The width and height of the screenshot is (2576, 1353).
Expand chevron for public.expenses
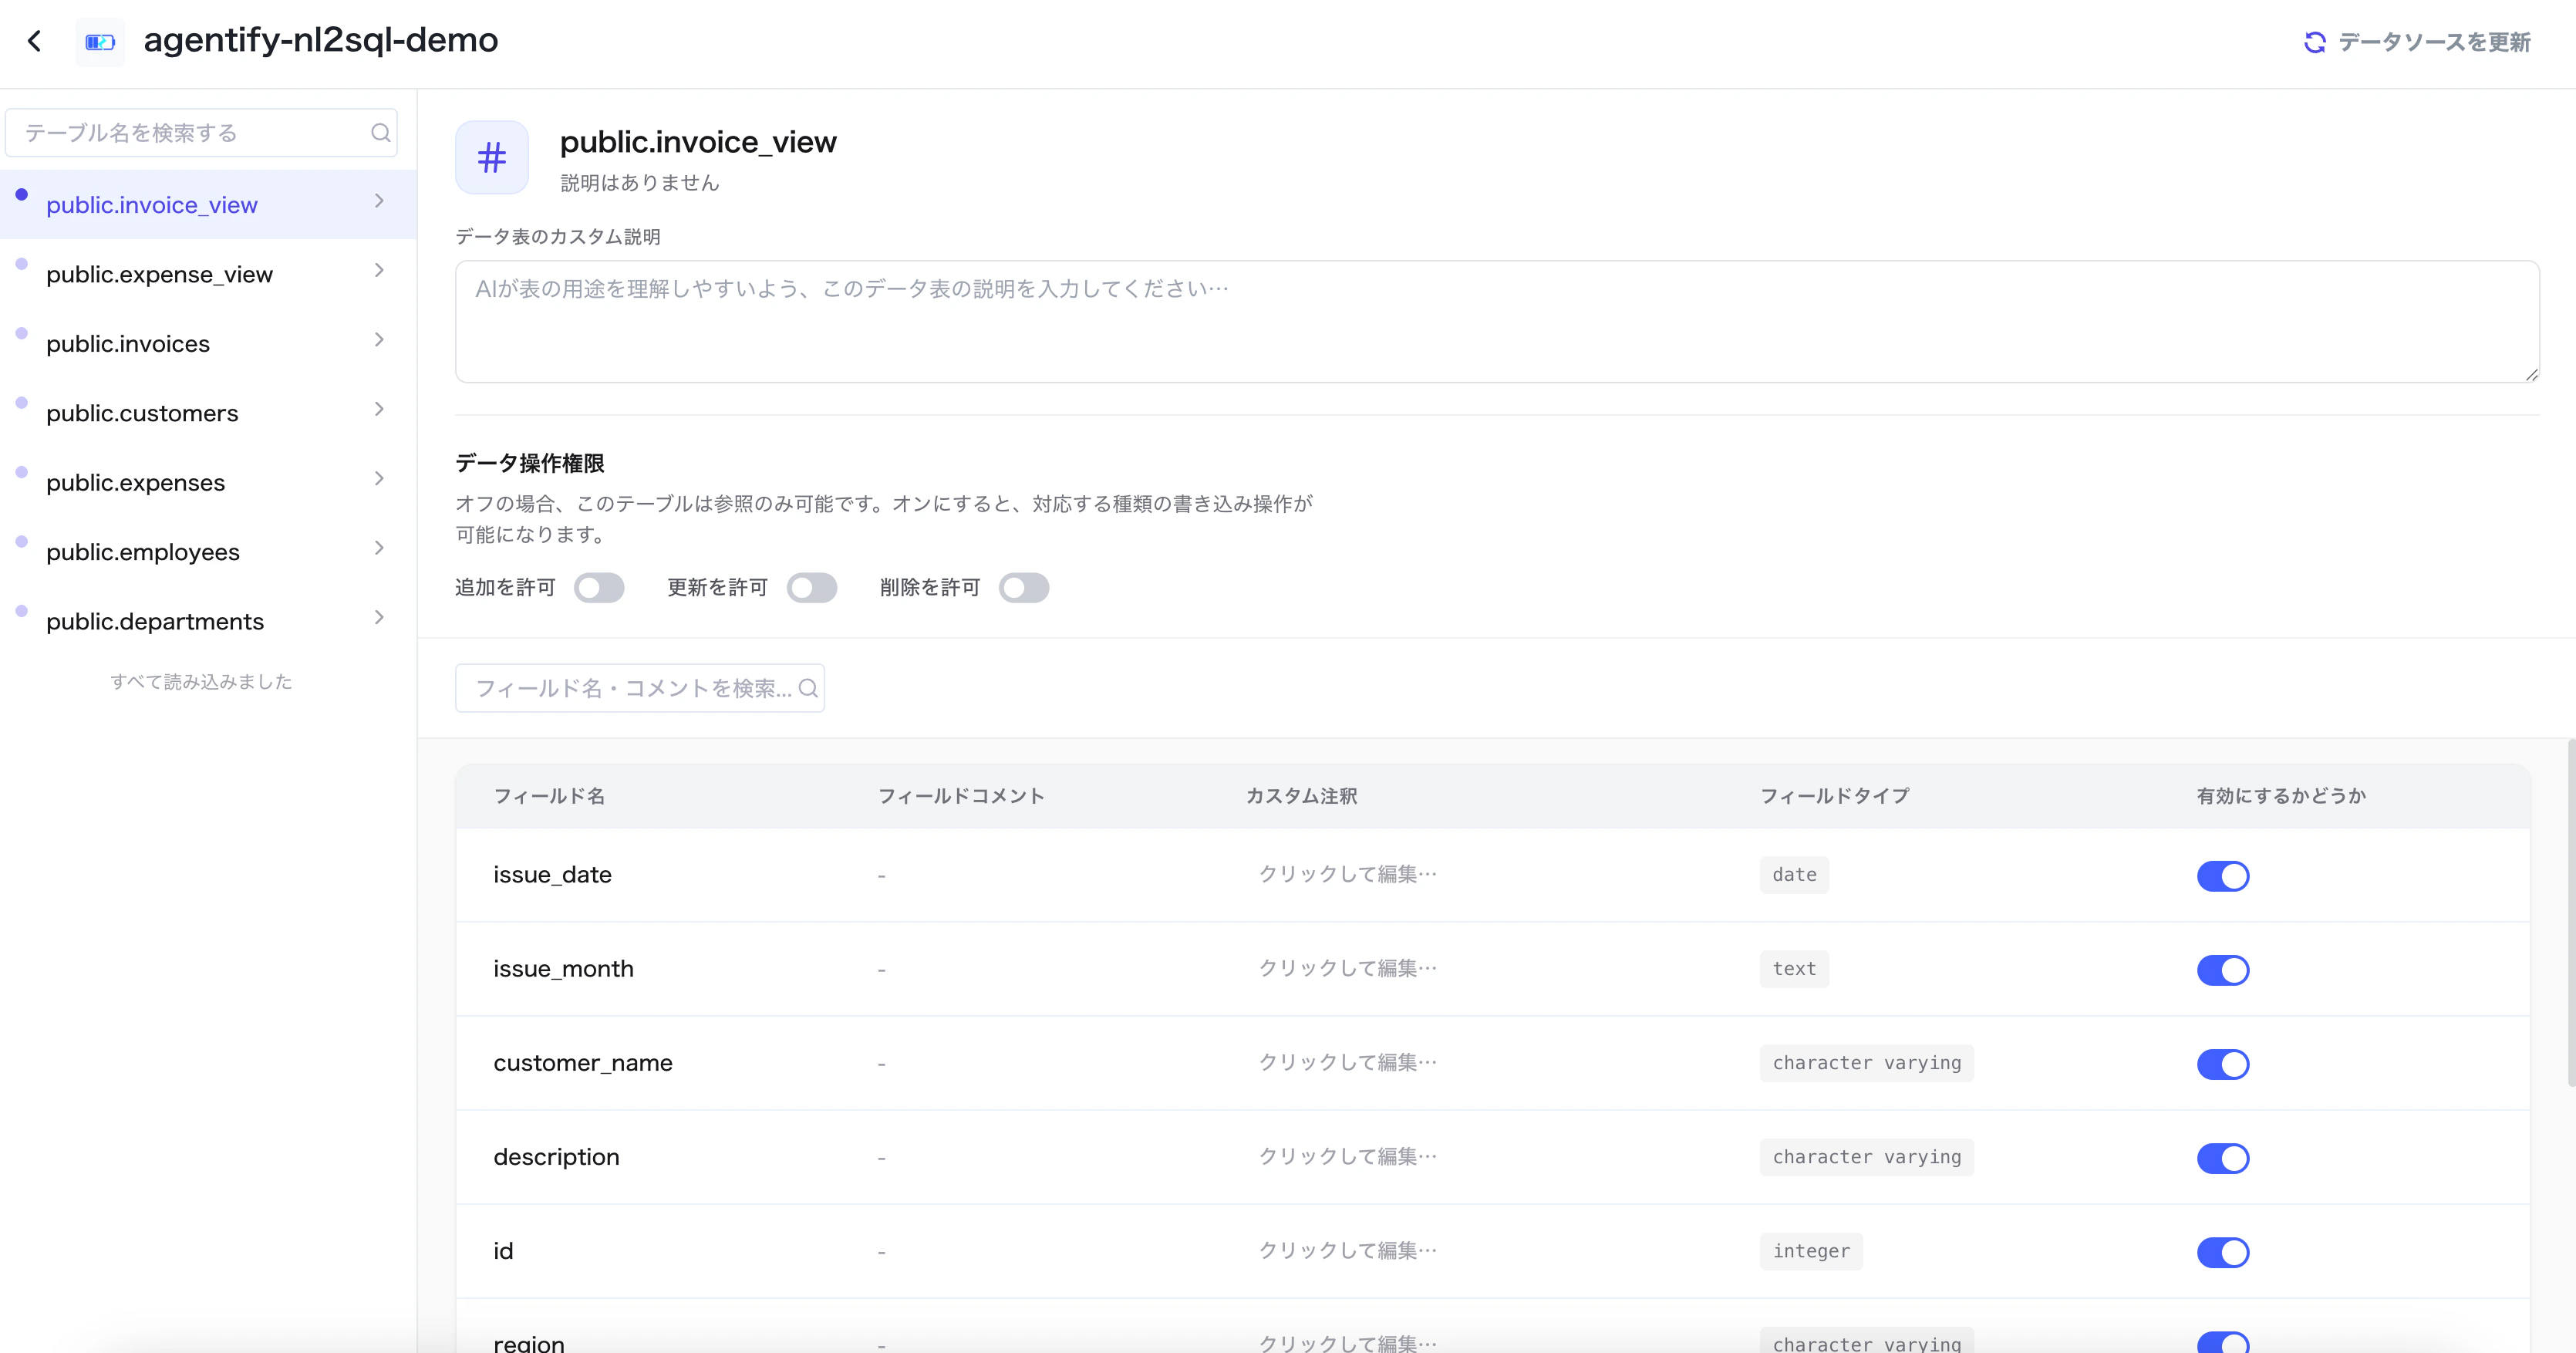(x=379, y=479)
